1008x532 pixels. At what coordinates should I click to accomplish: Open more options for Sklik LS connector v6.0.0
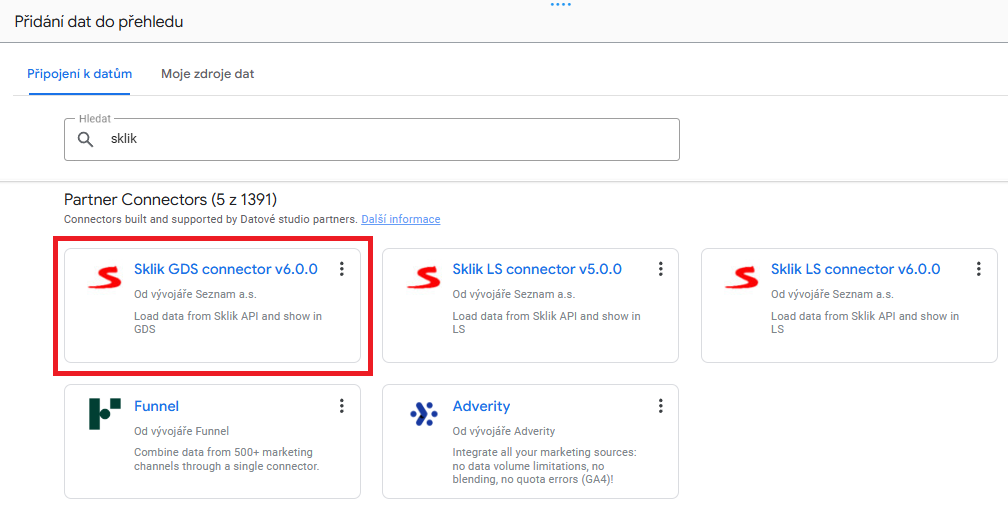(978, 269)
